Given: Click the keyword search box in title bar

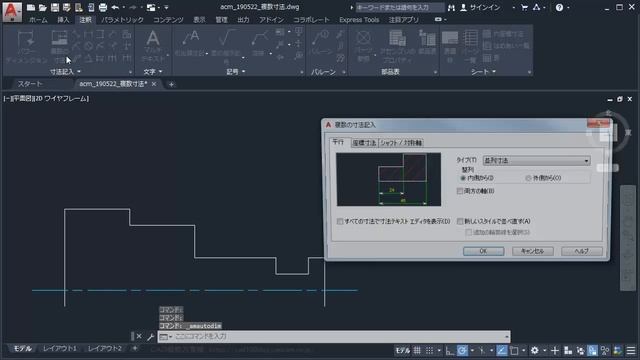Looking at the screenshot, I should [x=399, y=7].
